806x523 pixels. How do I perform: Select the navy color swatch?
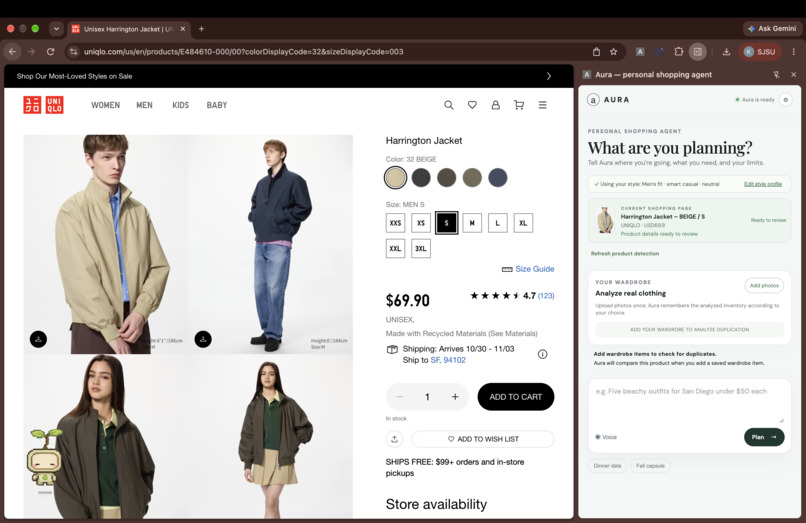click(498, 178)
